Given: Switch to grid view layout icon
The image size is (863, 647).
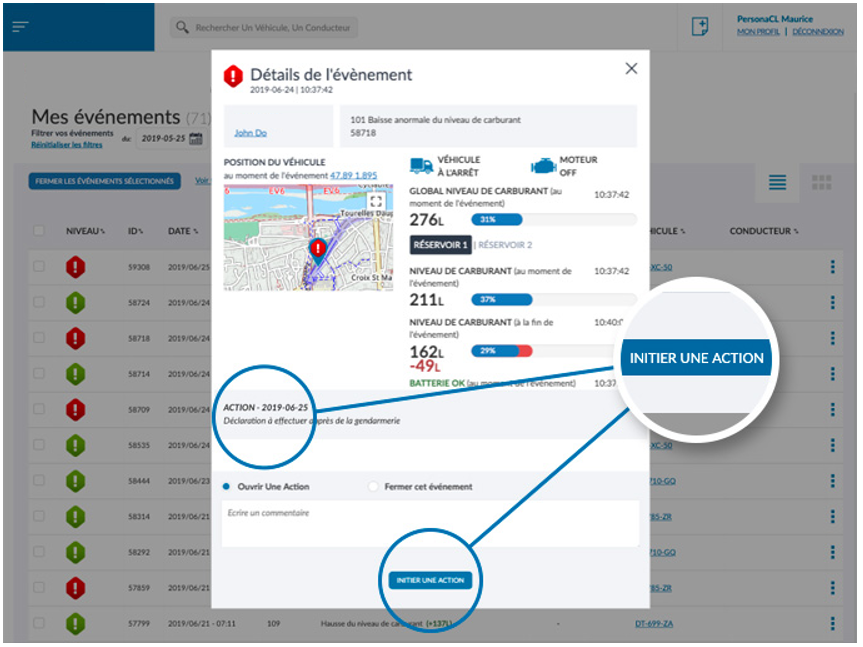Looking at the screenshot, I should pyautogui.click(x=821, y=182).
